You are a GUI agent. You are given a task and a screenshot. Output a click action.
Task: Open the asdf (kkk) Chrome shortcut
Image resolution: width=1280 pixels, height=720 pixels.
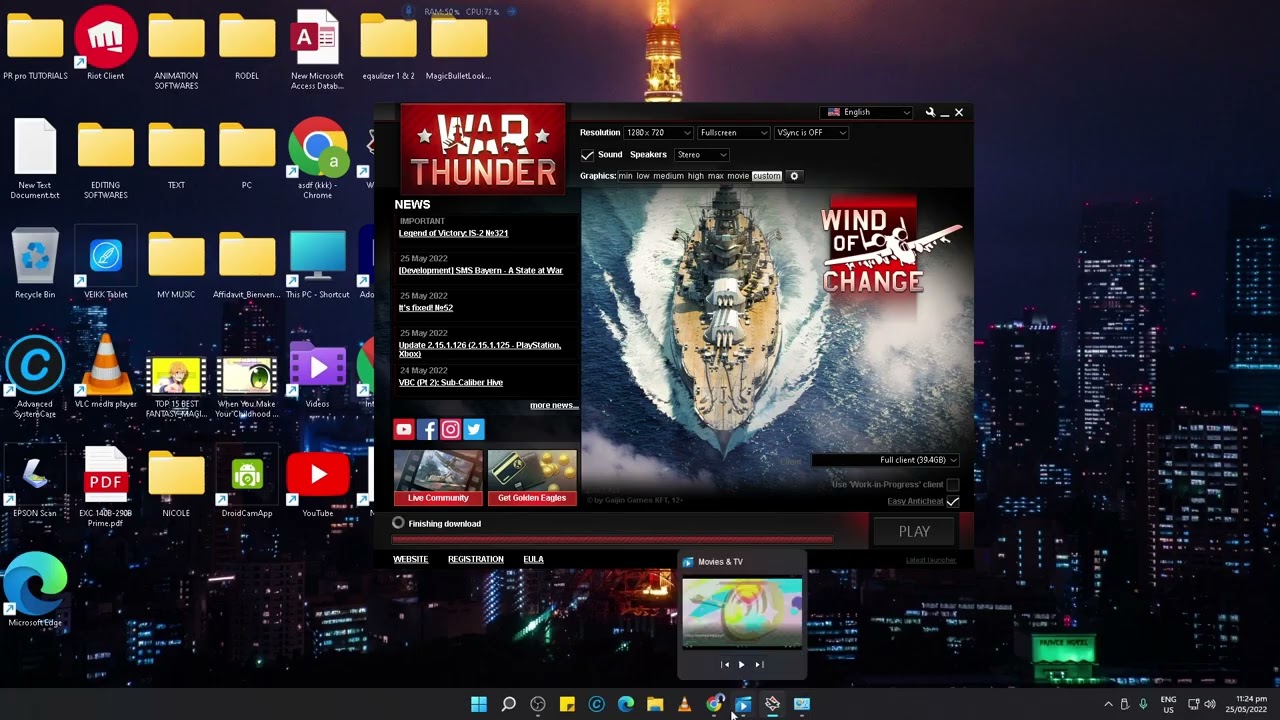coord(317,158)
